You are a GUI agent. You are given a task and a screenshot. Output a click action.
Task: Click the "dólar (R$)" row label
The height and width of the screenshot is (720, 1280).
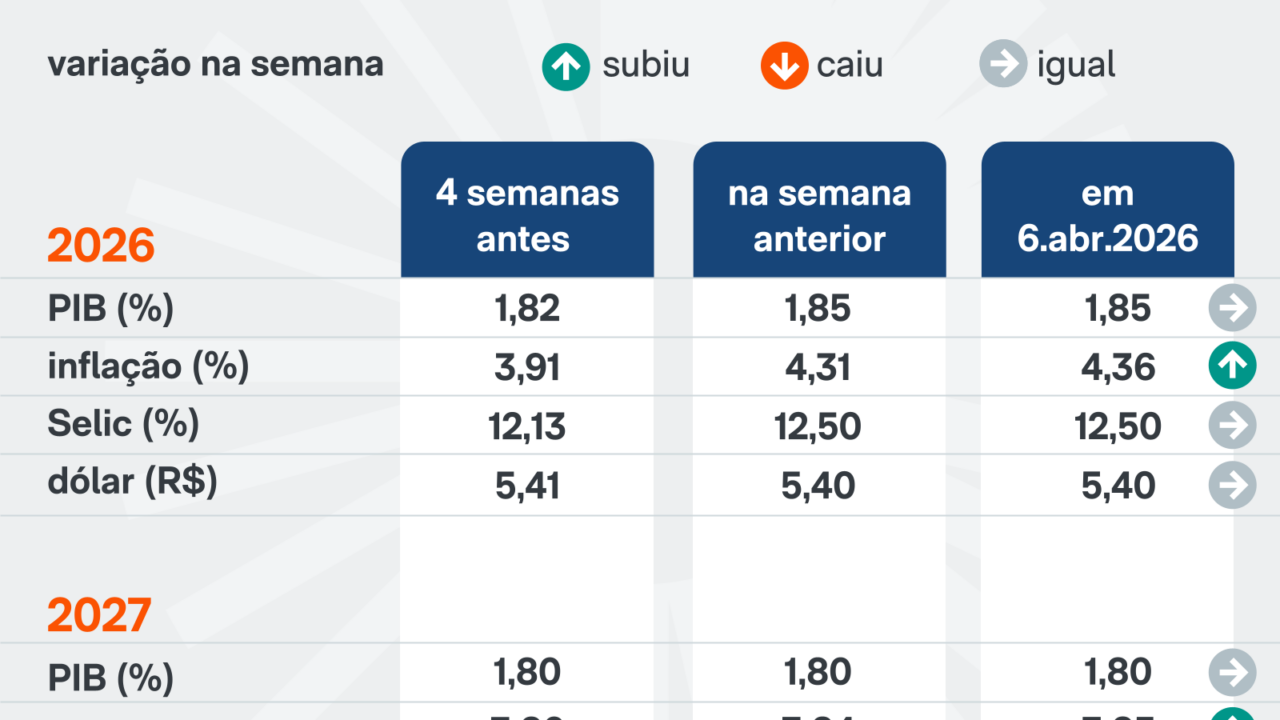132,482
